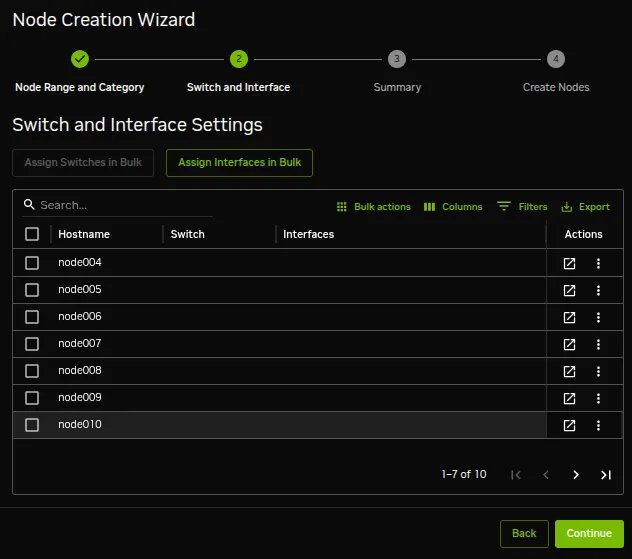This screenshot has height=559, width=632.
Task: Open the Bulk actions menu
Action: tap(374, 207)
